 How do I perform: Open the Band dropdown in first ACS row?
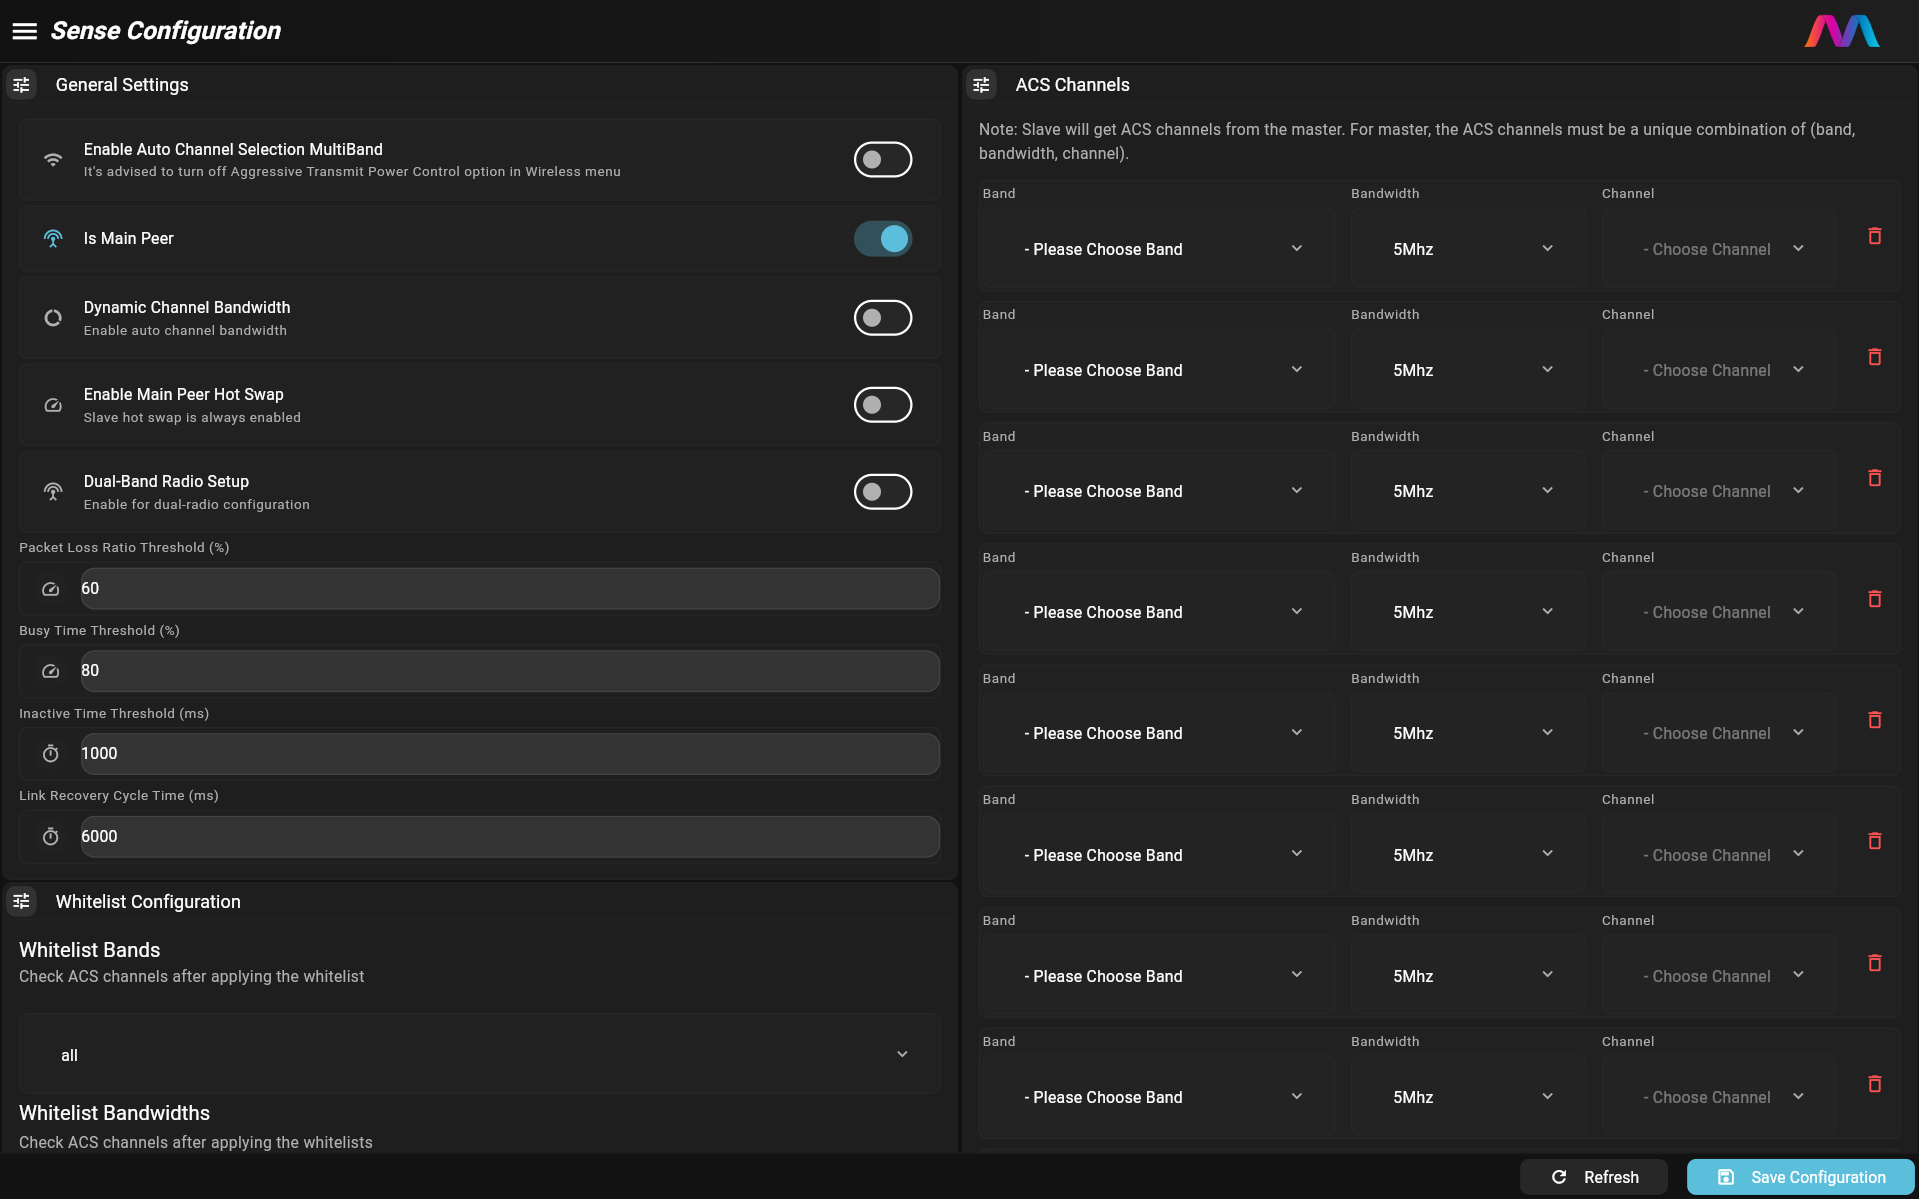pyautogui.click(x=1158, y=249)
